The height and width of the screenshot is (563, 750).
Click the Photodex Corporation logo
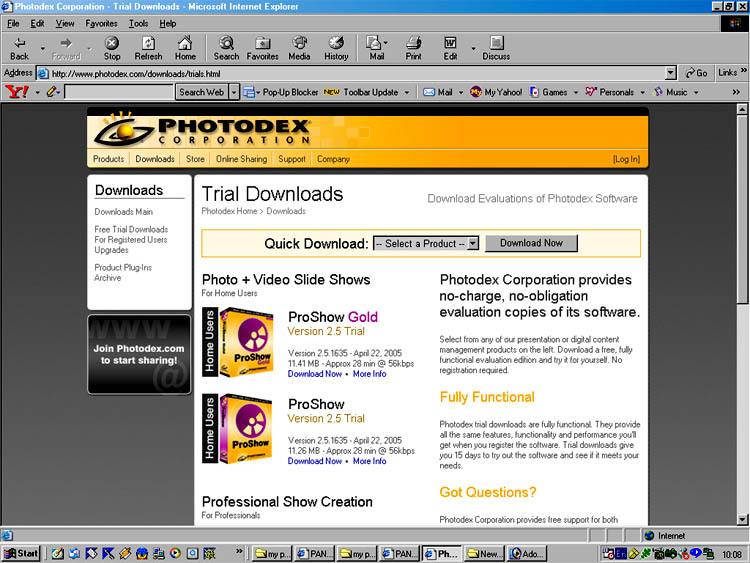coord(203,129)
